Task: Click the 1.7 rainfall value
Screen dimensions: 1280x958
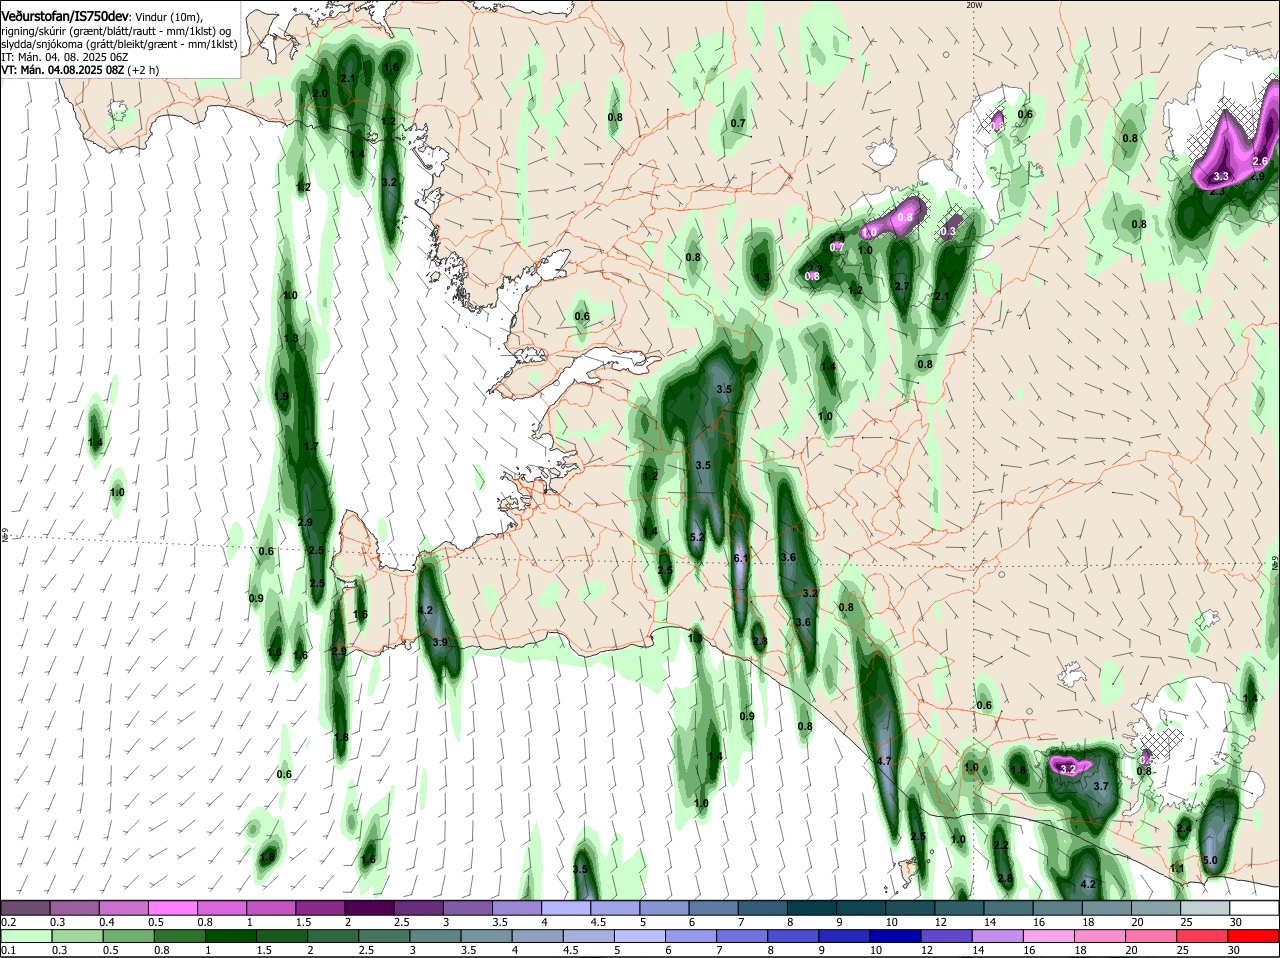Action: [x=310, y=446]
